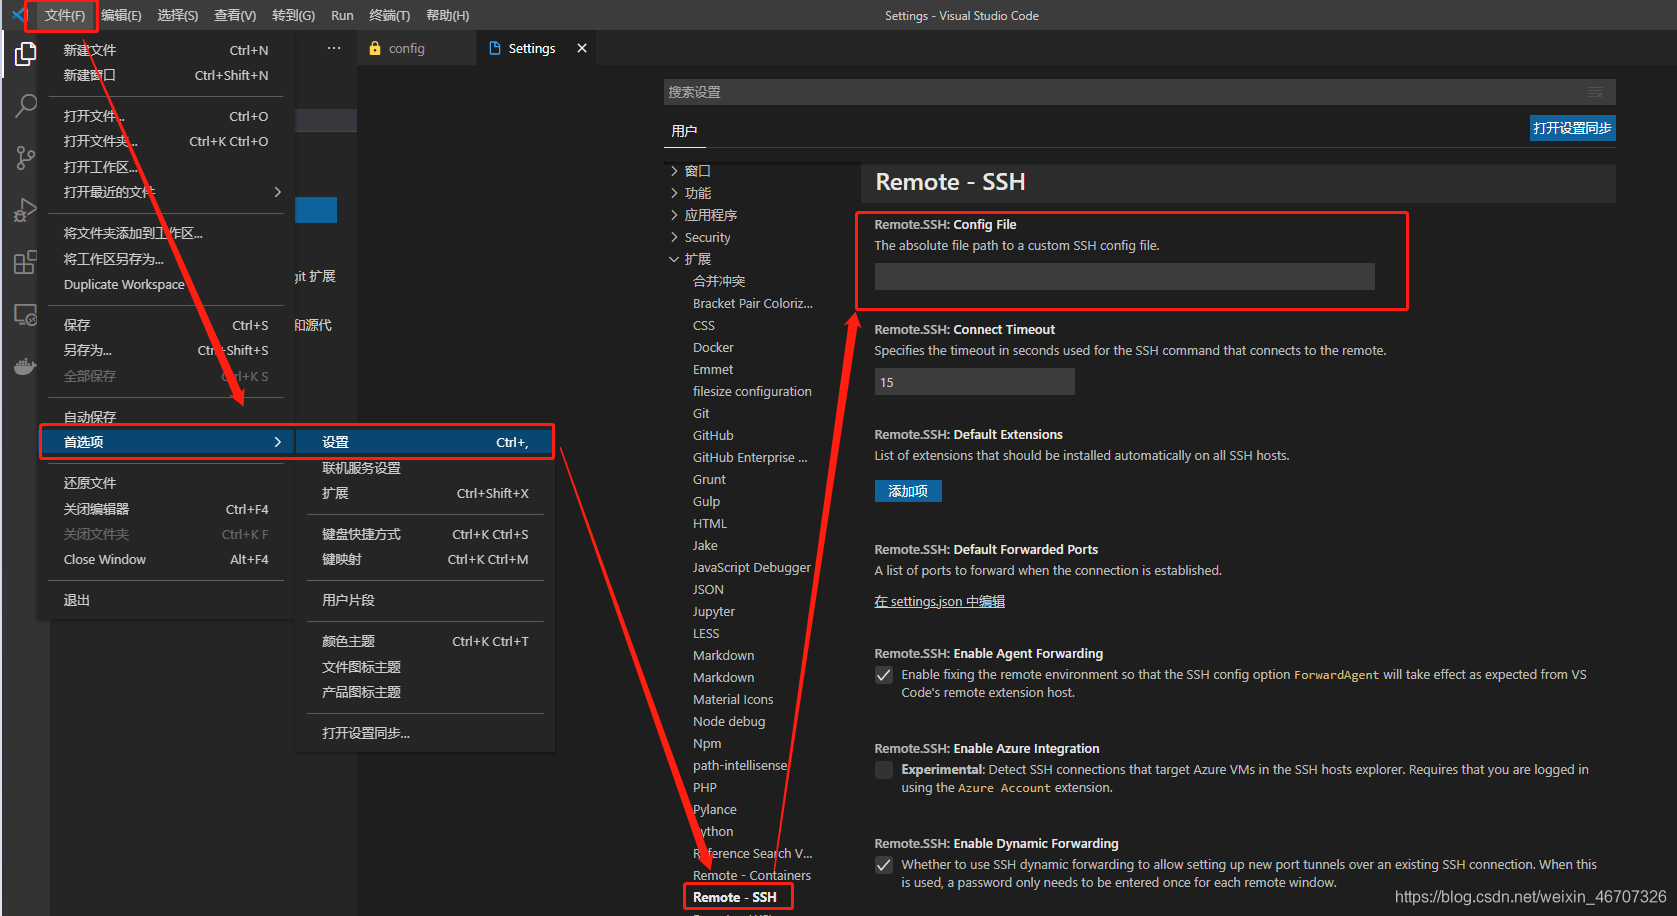Viewport: 1677px width, 916px height.
Task: Toggle Enable Dynamic Forwarding checkbox
Action: pos(884,865)
